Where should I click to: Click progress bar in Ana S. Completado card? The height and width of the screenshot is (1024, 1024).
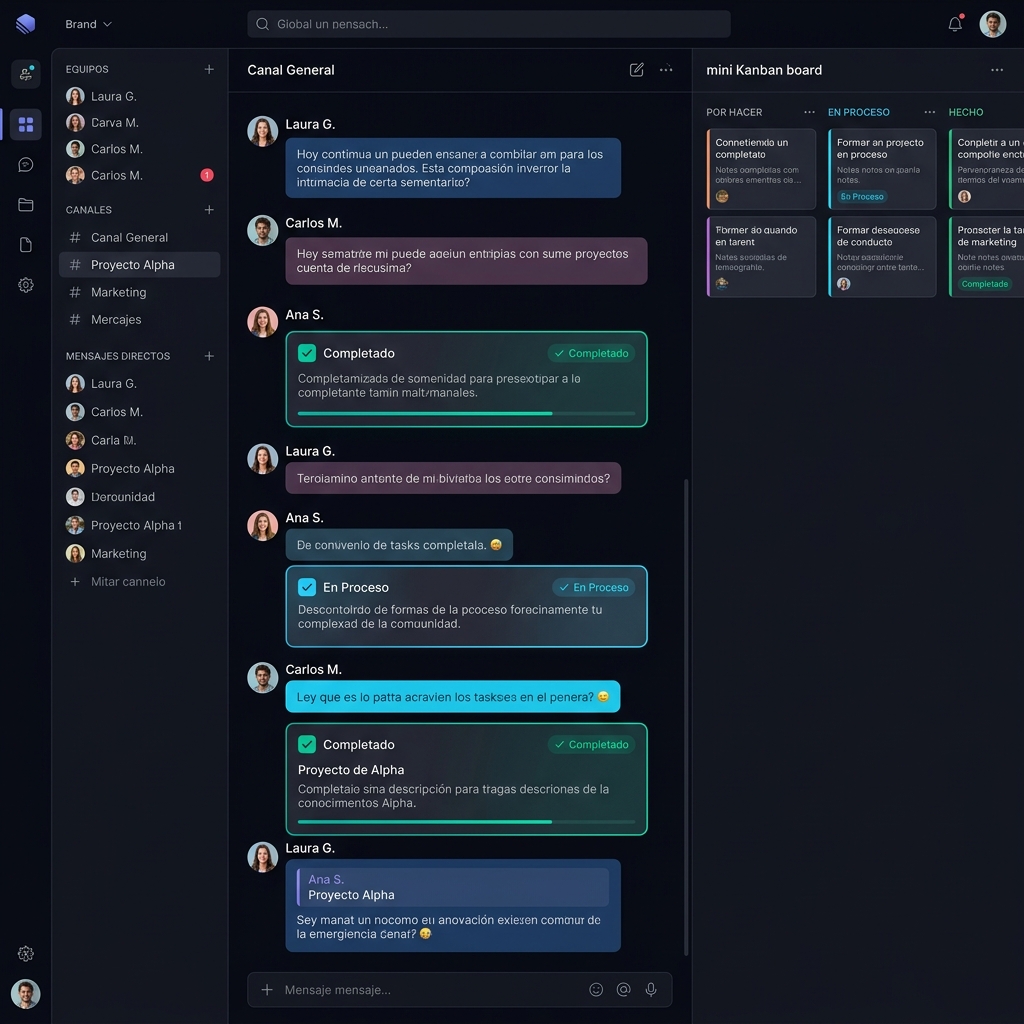click(x=466, y=413)
